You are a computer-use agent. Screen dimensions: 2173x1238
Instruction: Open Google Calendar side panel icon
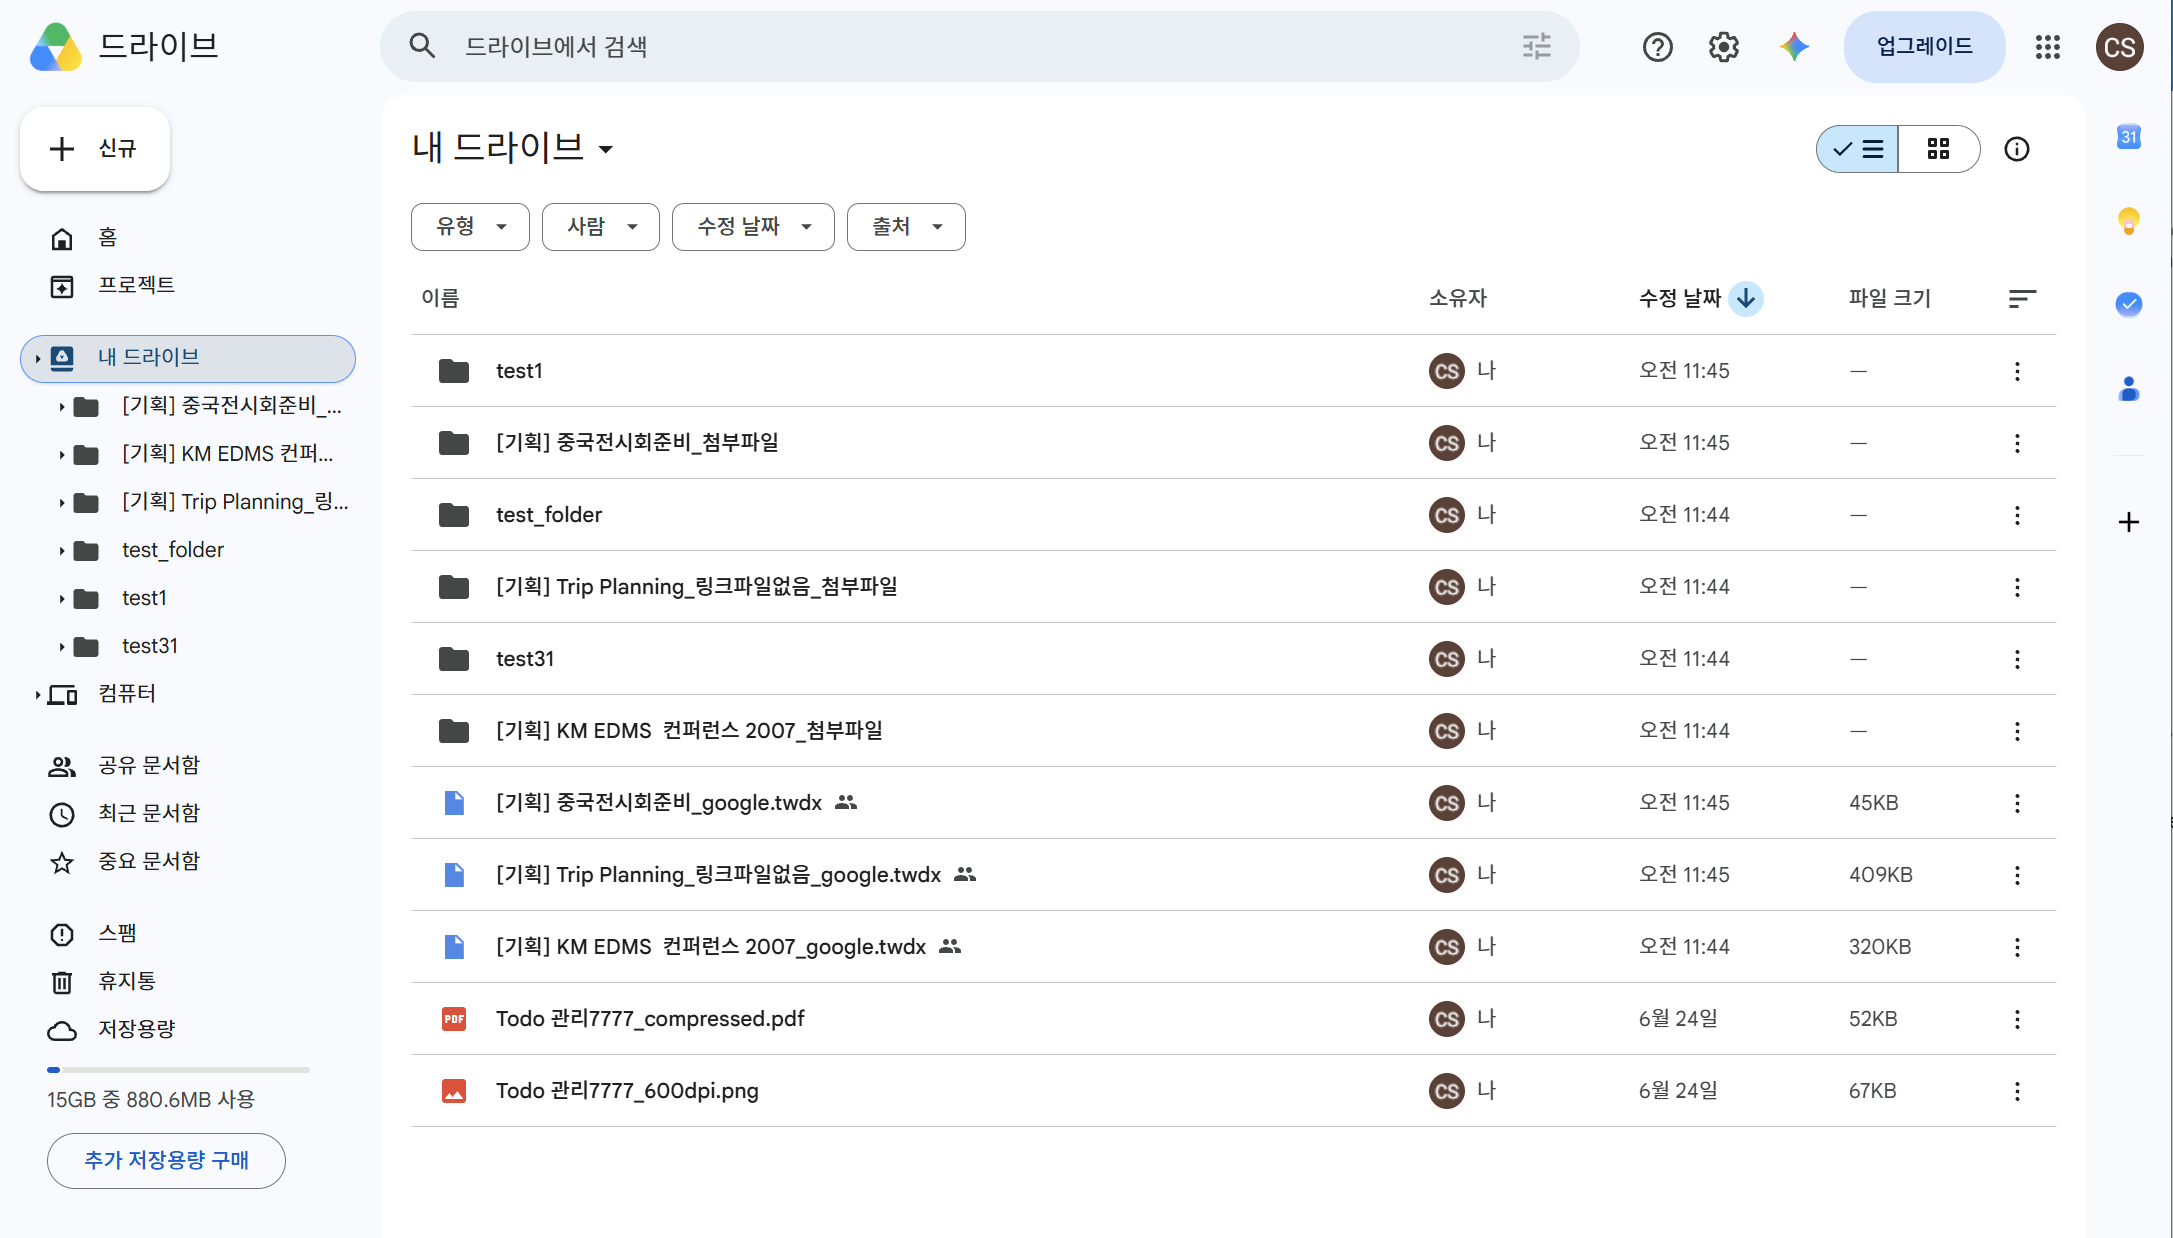(2129, 137)
